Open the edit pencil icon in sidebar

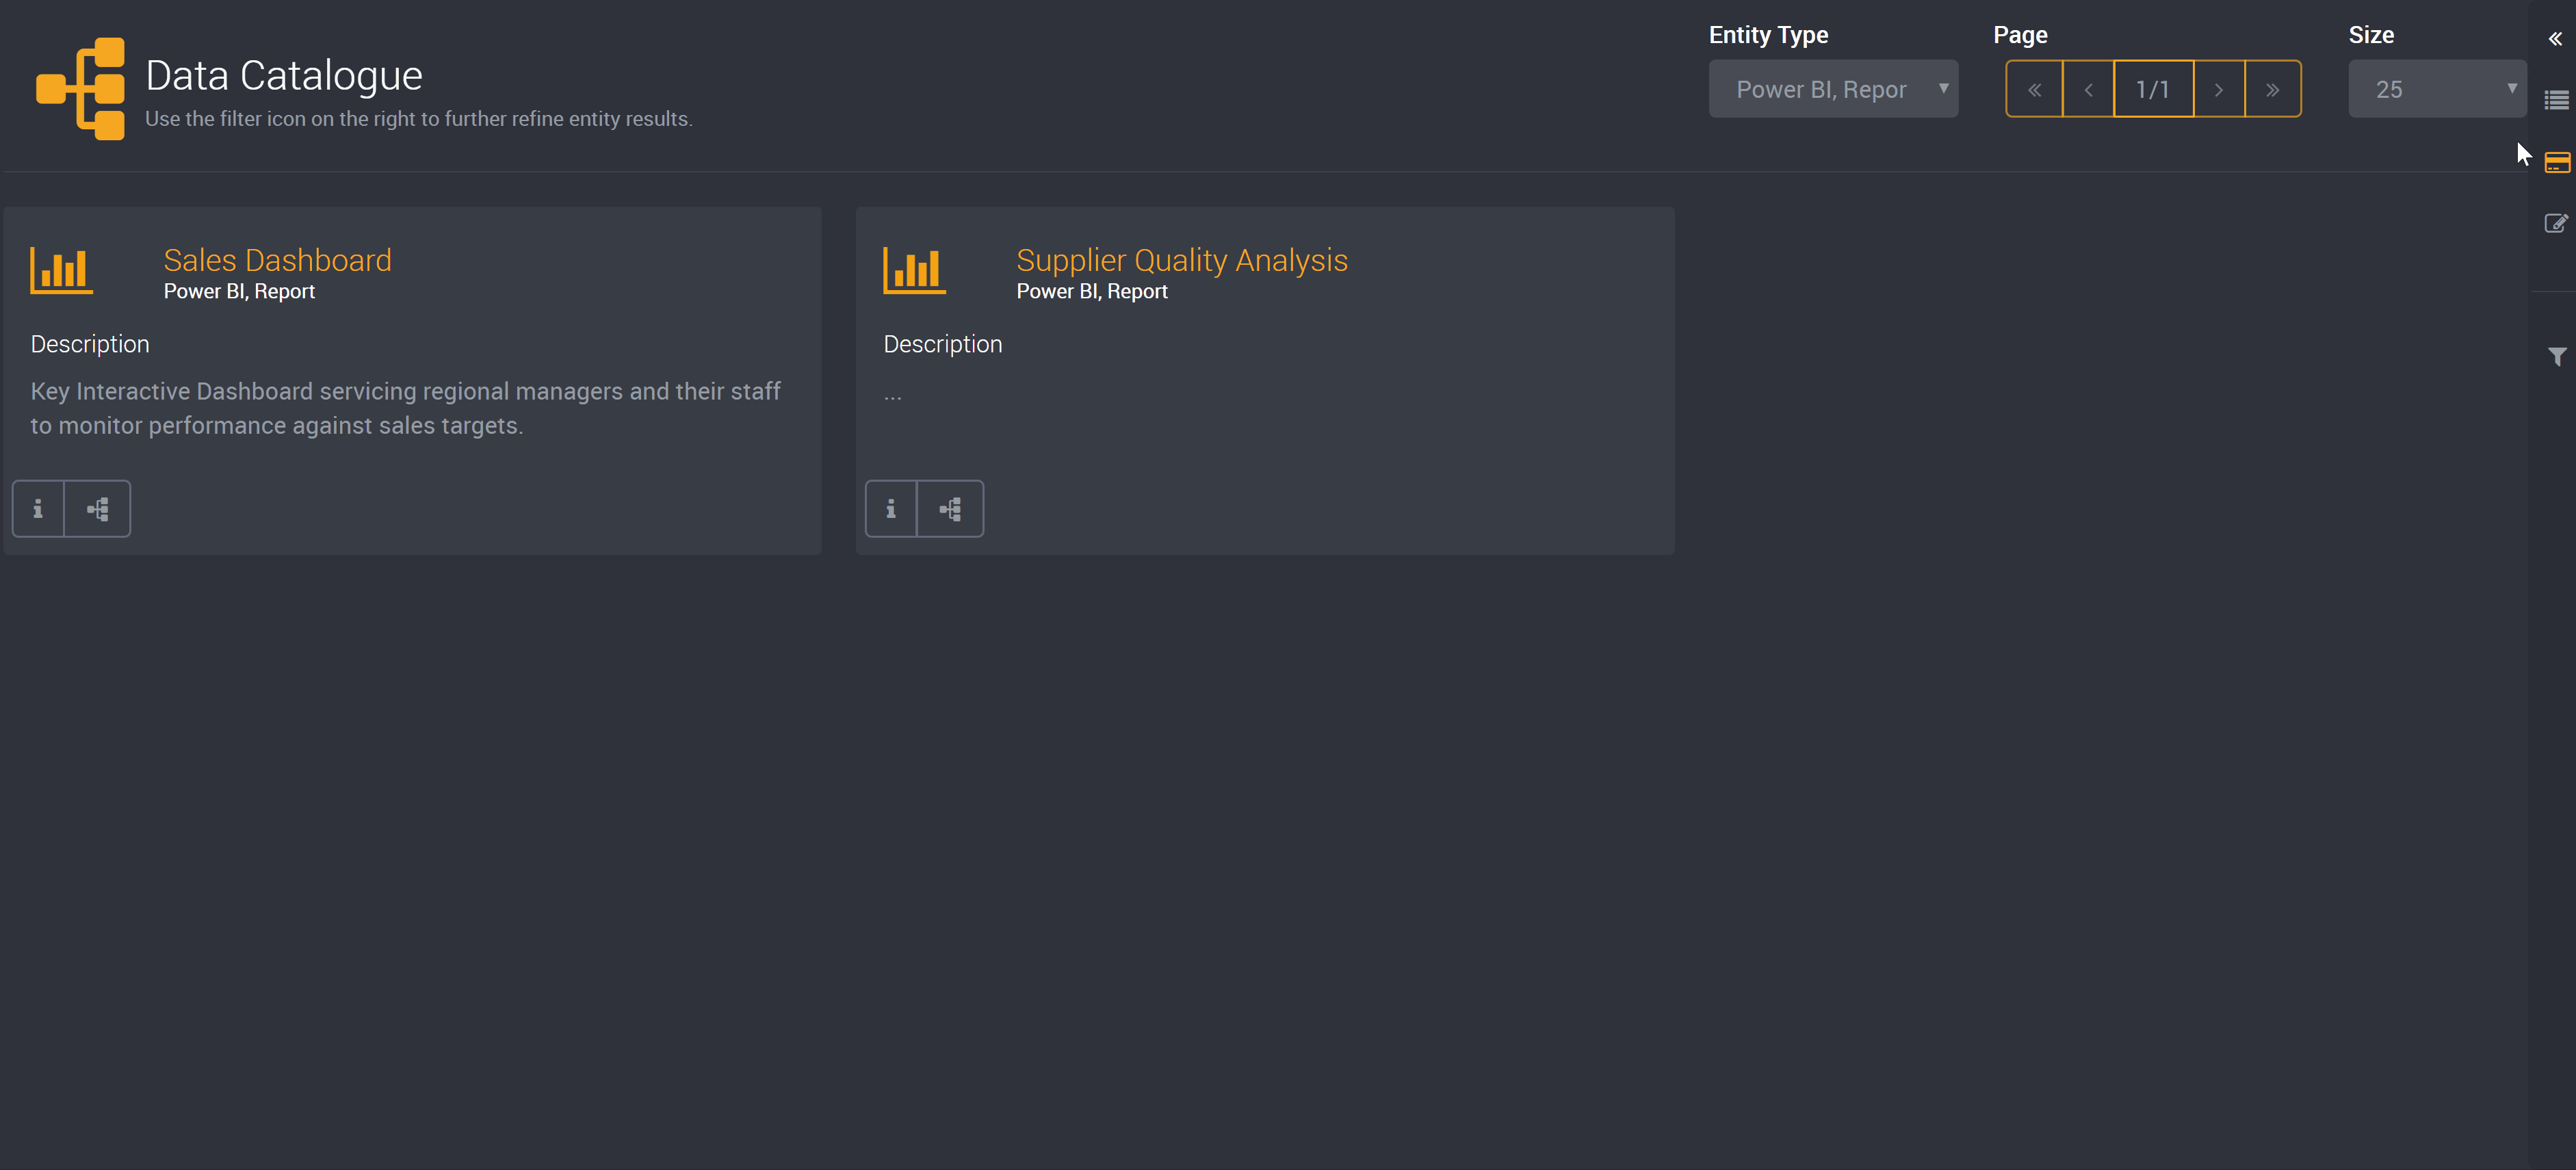2556,223
